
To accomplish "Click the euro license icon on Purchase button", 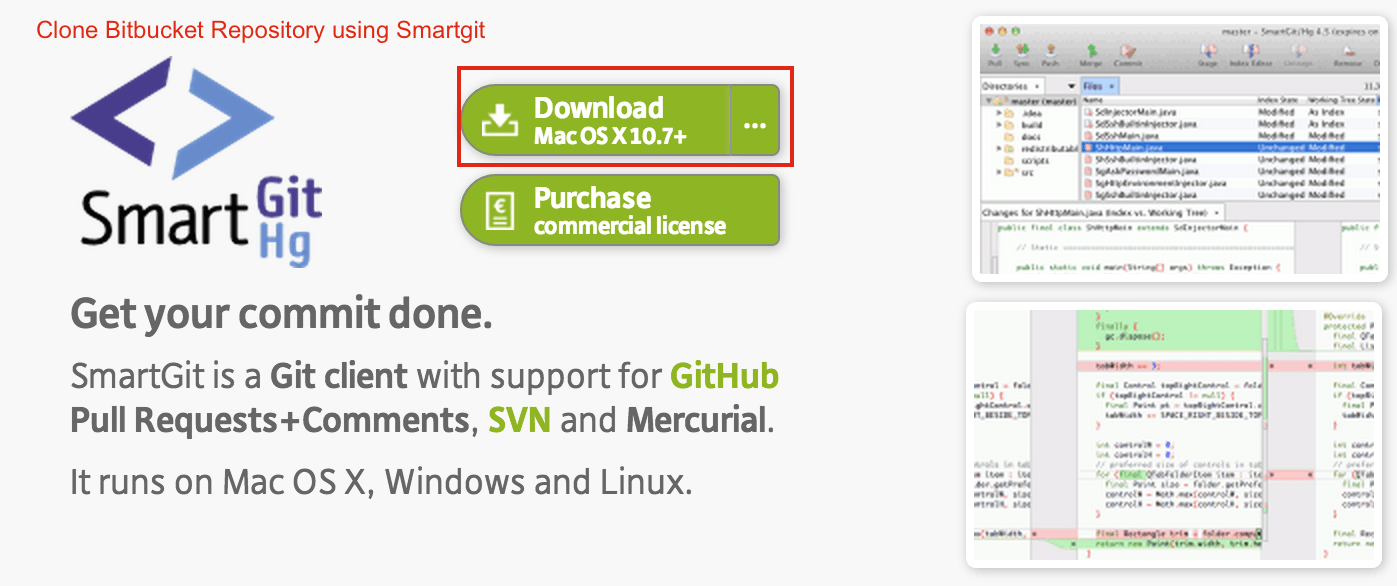I will coord(499,210).
